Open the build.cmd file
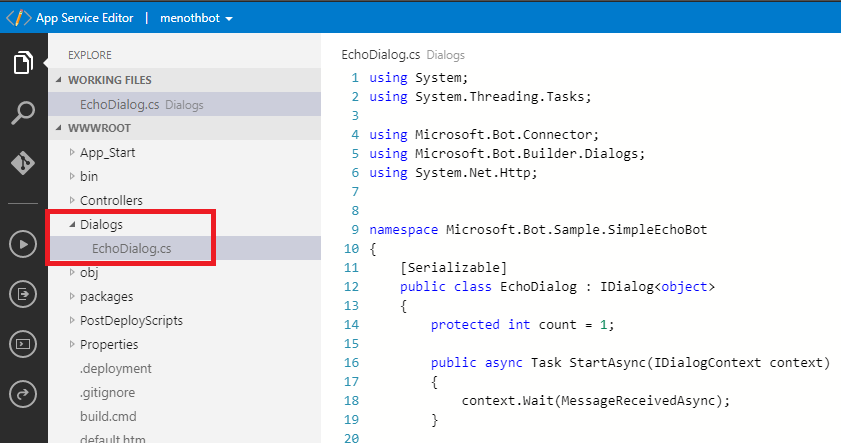841x443 pixels. point(108,416)
